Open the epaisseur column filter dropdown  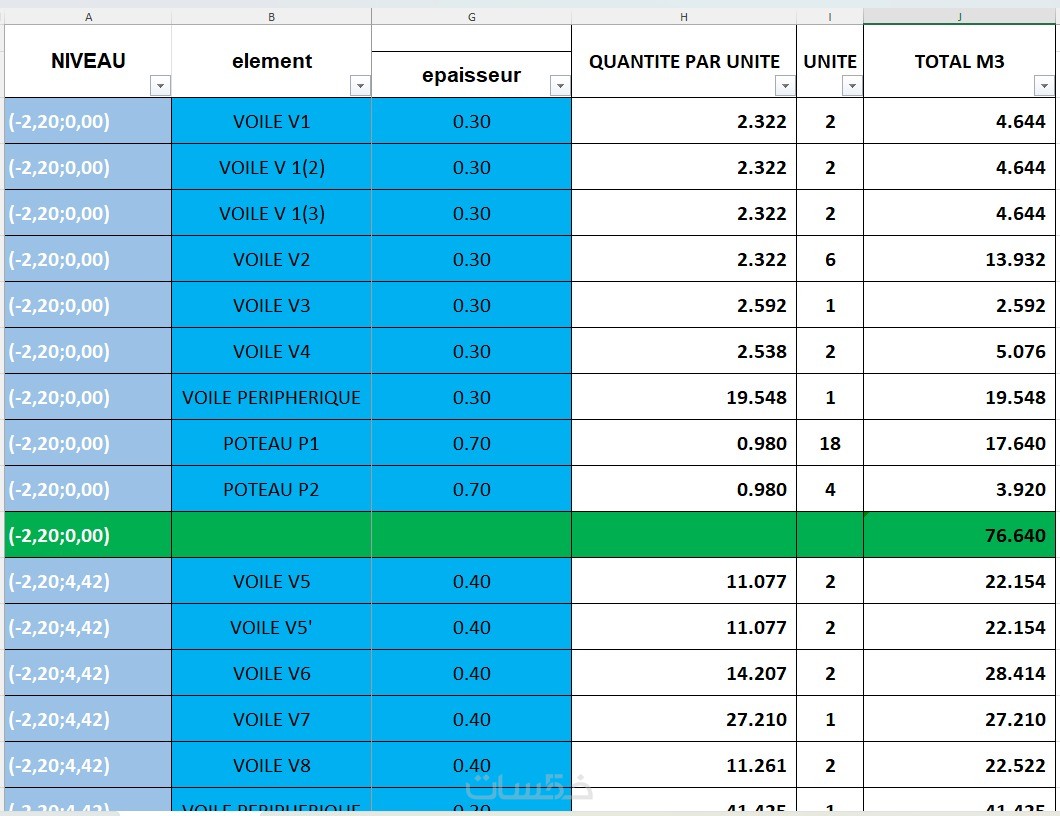point(560,86)
